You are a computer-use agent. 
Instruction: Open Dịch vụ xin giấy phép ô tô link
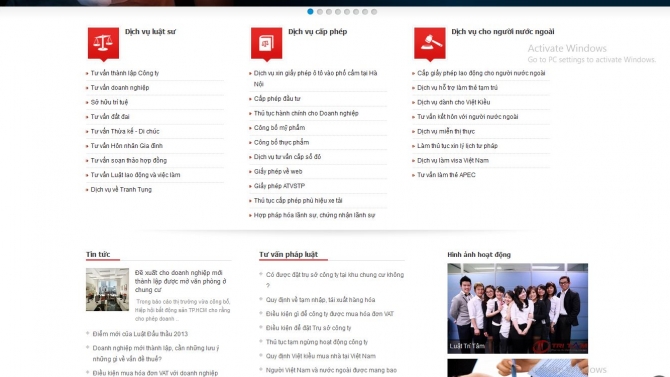click(x=315, y=79)
